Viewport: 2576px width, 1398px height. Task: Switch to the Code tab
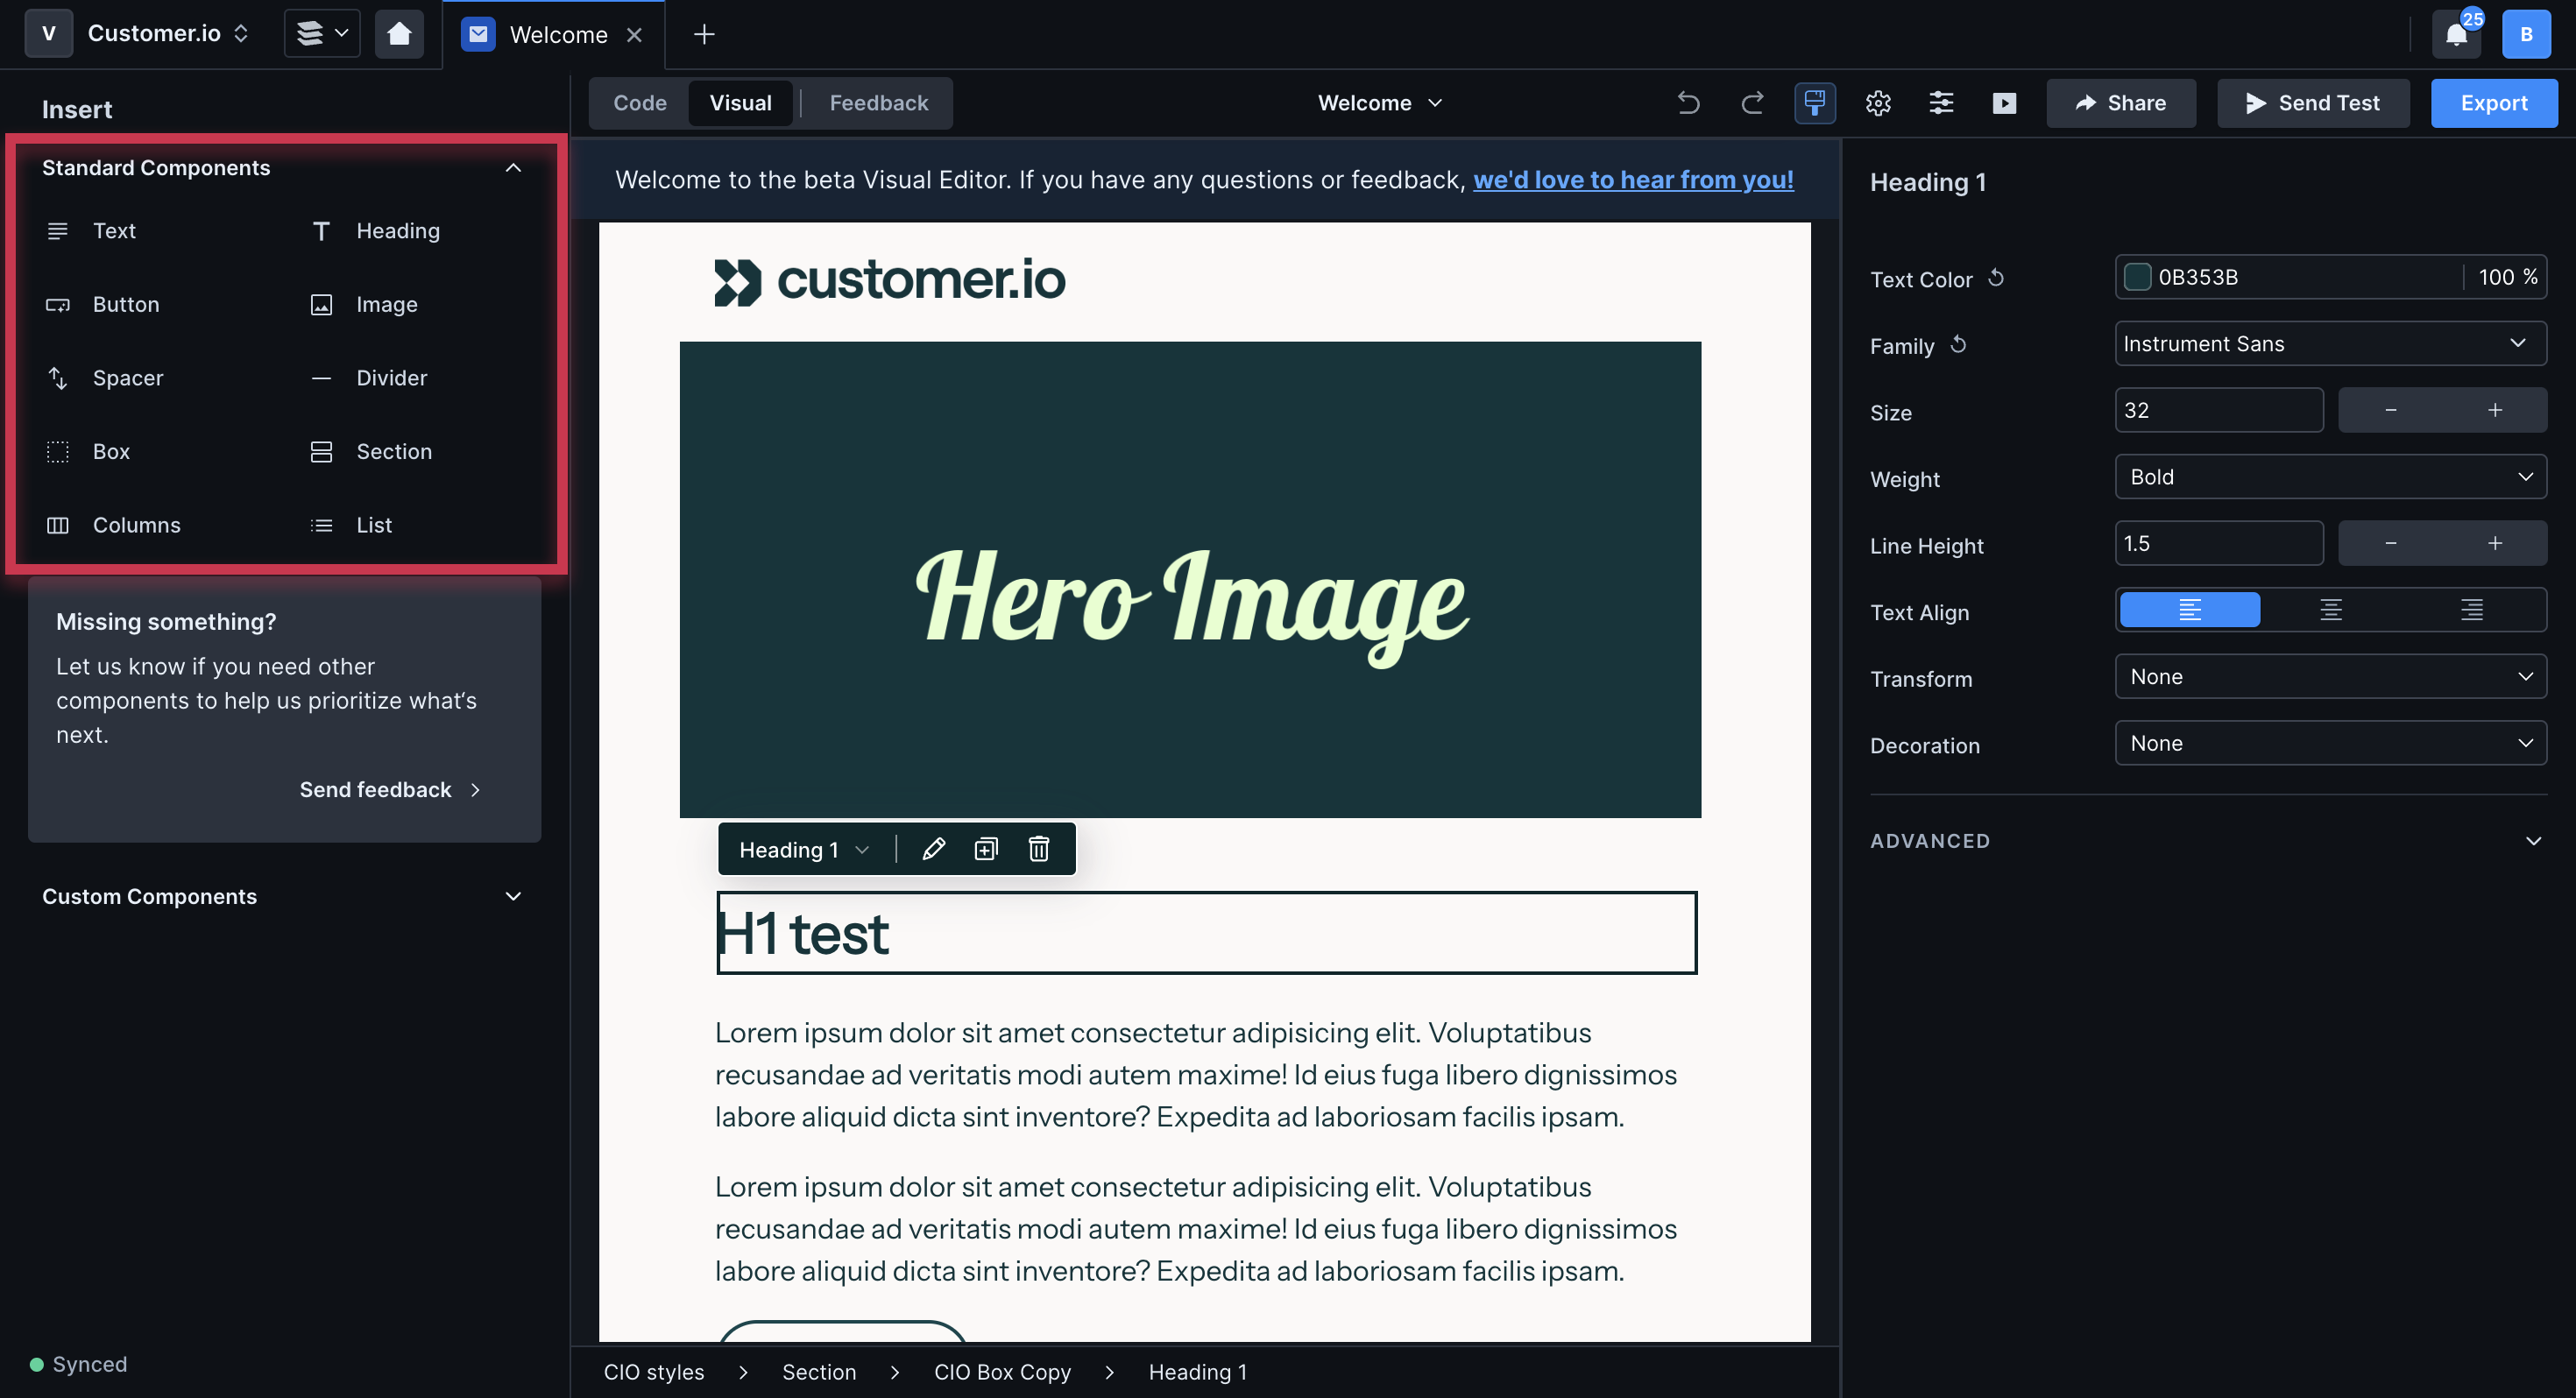[x=640, y=103]
